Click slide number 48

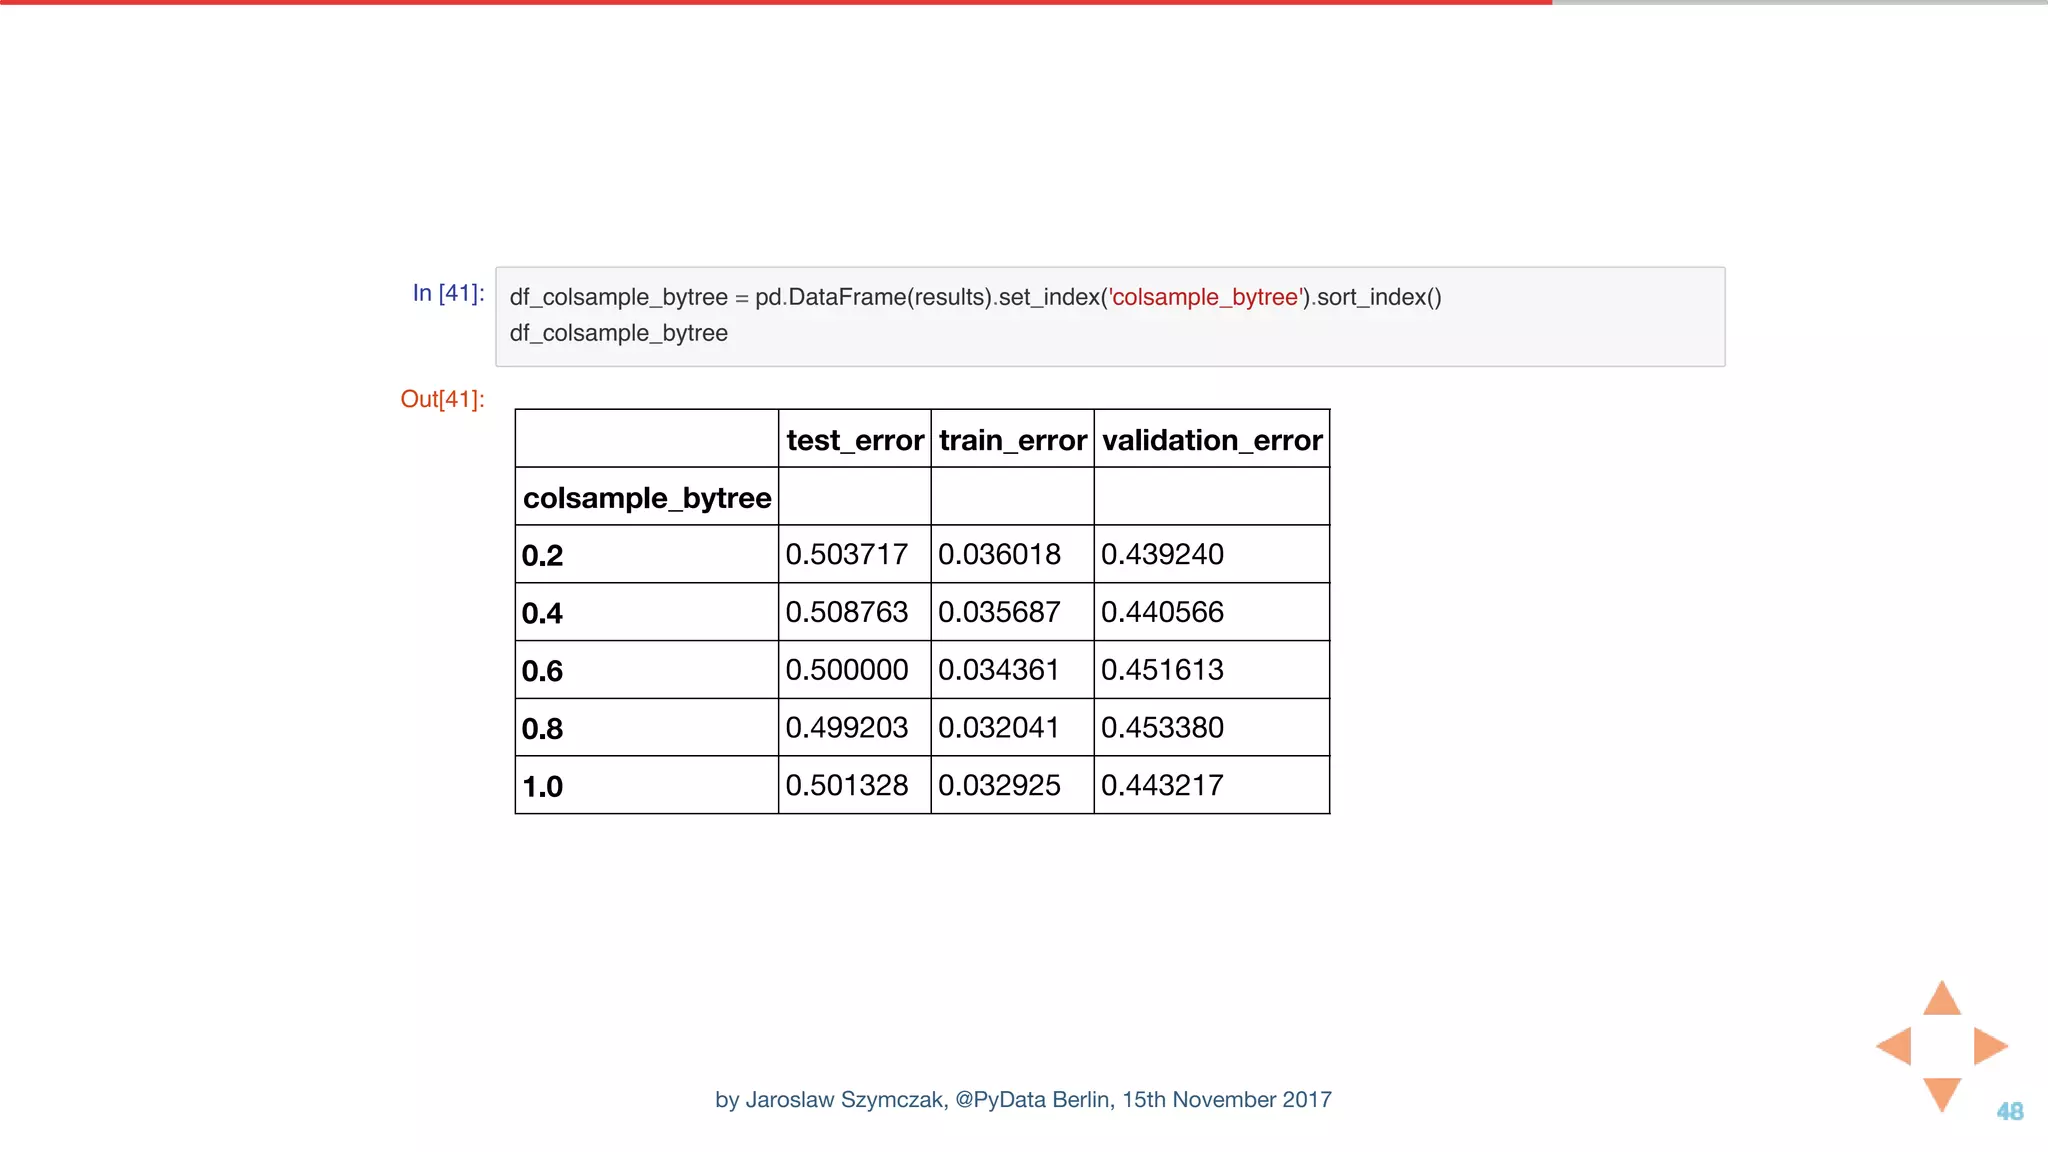(x=2010, y=1111)
